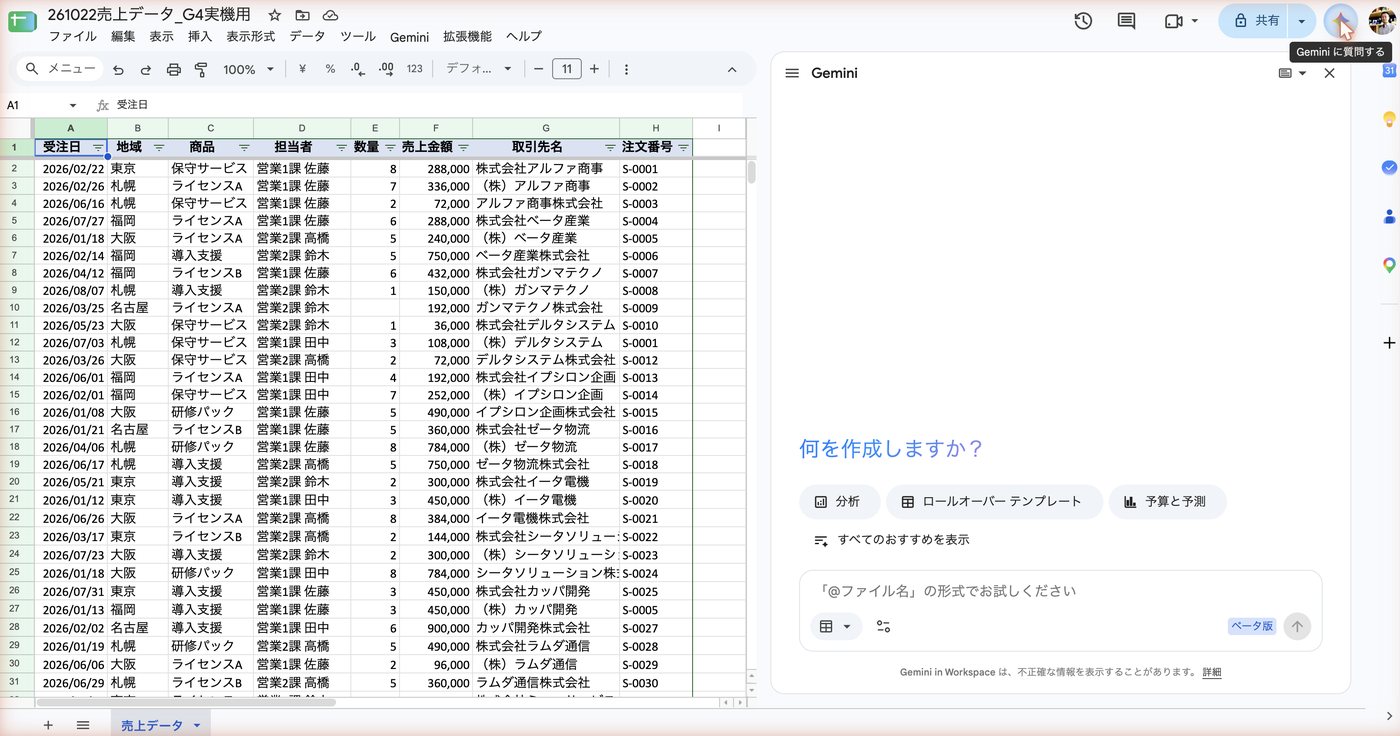Open the comments icon
This screenshot has height=736, width=1400.
coord(1126,21)
